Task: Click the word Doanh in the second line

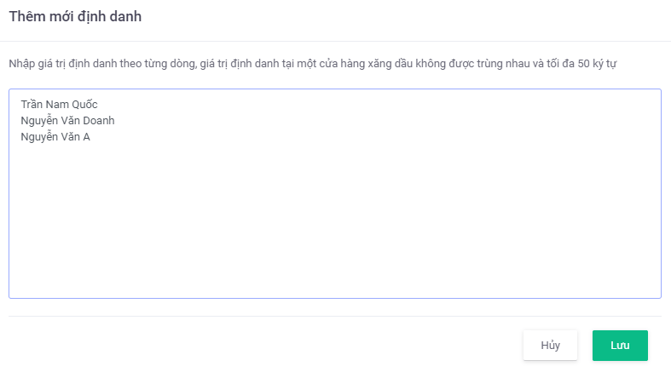Action: (x=98, y=120)
